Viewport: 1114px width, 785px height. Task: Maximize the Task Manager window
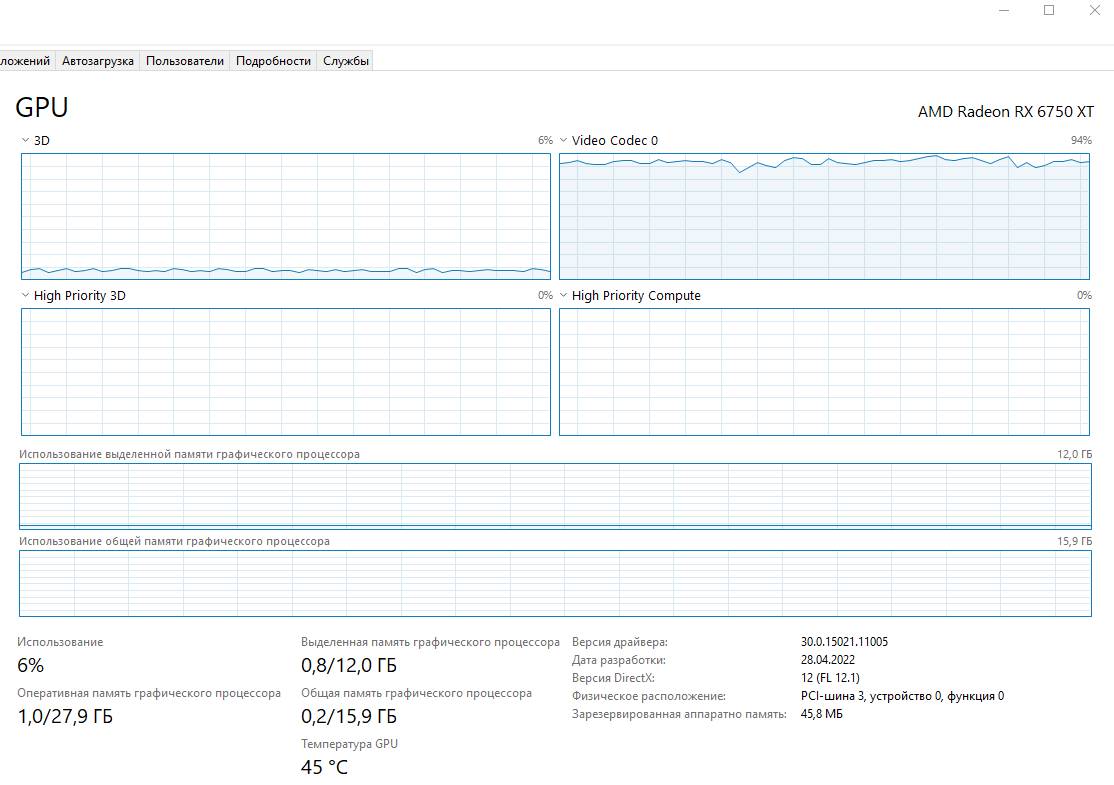click(x=1049, y=10)
